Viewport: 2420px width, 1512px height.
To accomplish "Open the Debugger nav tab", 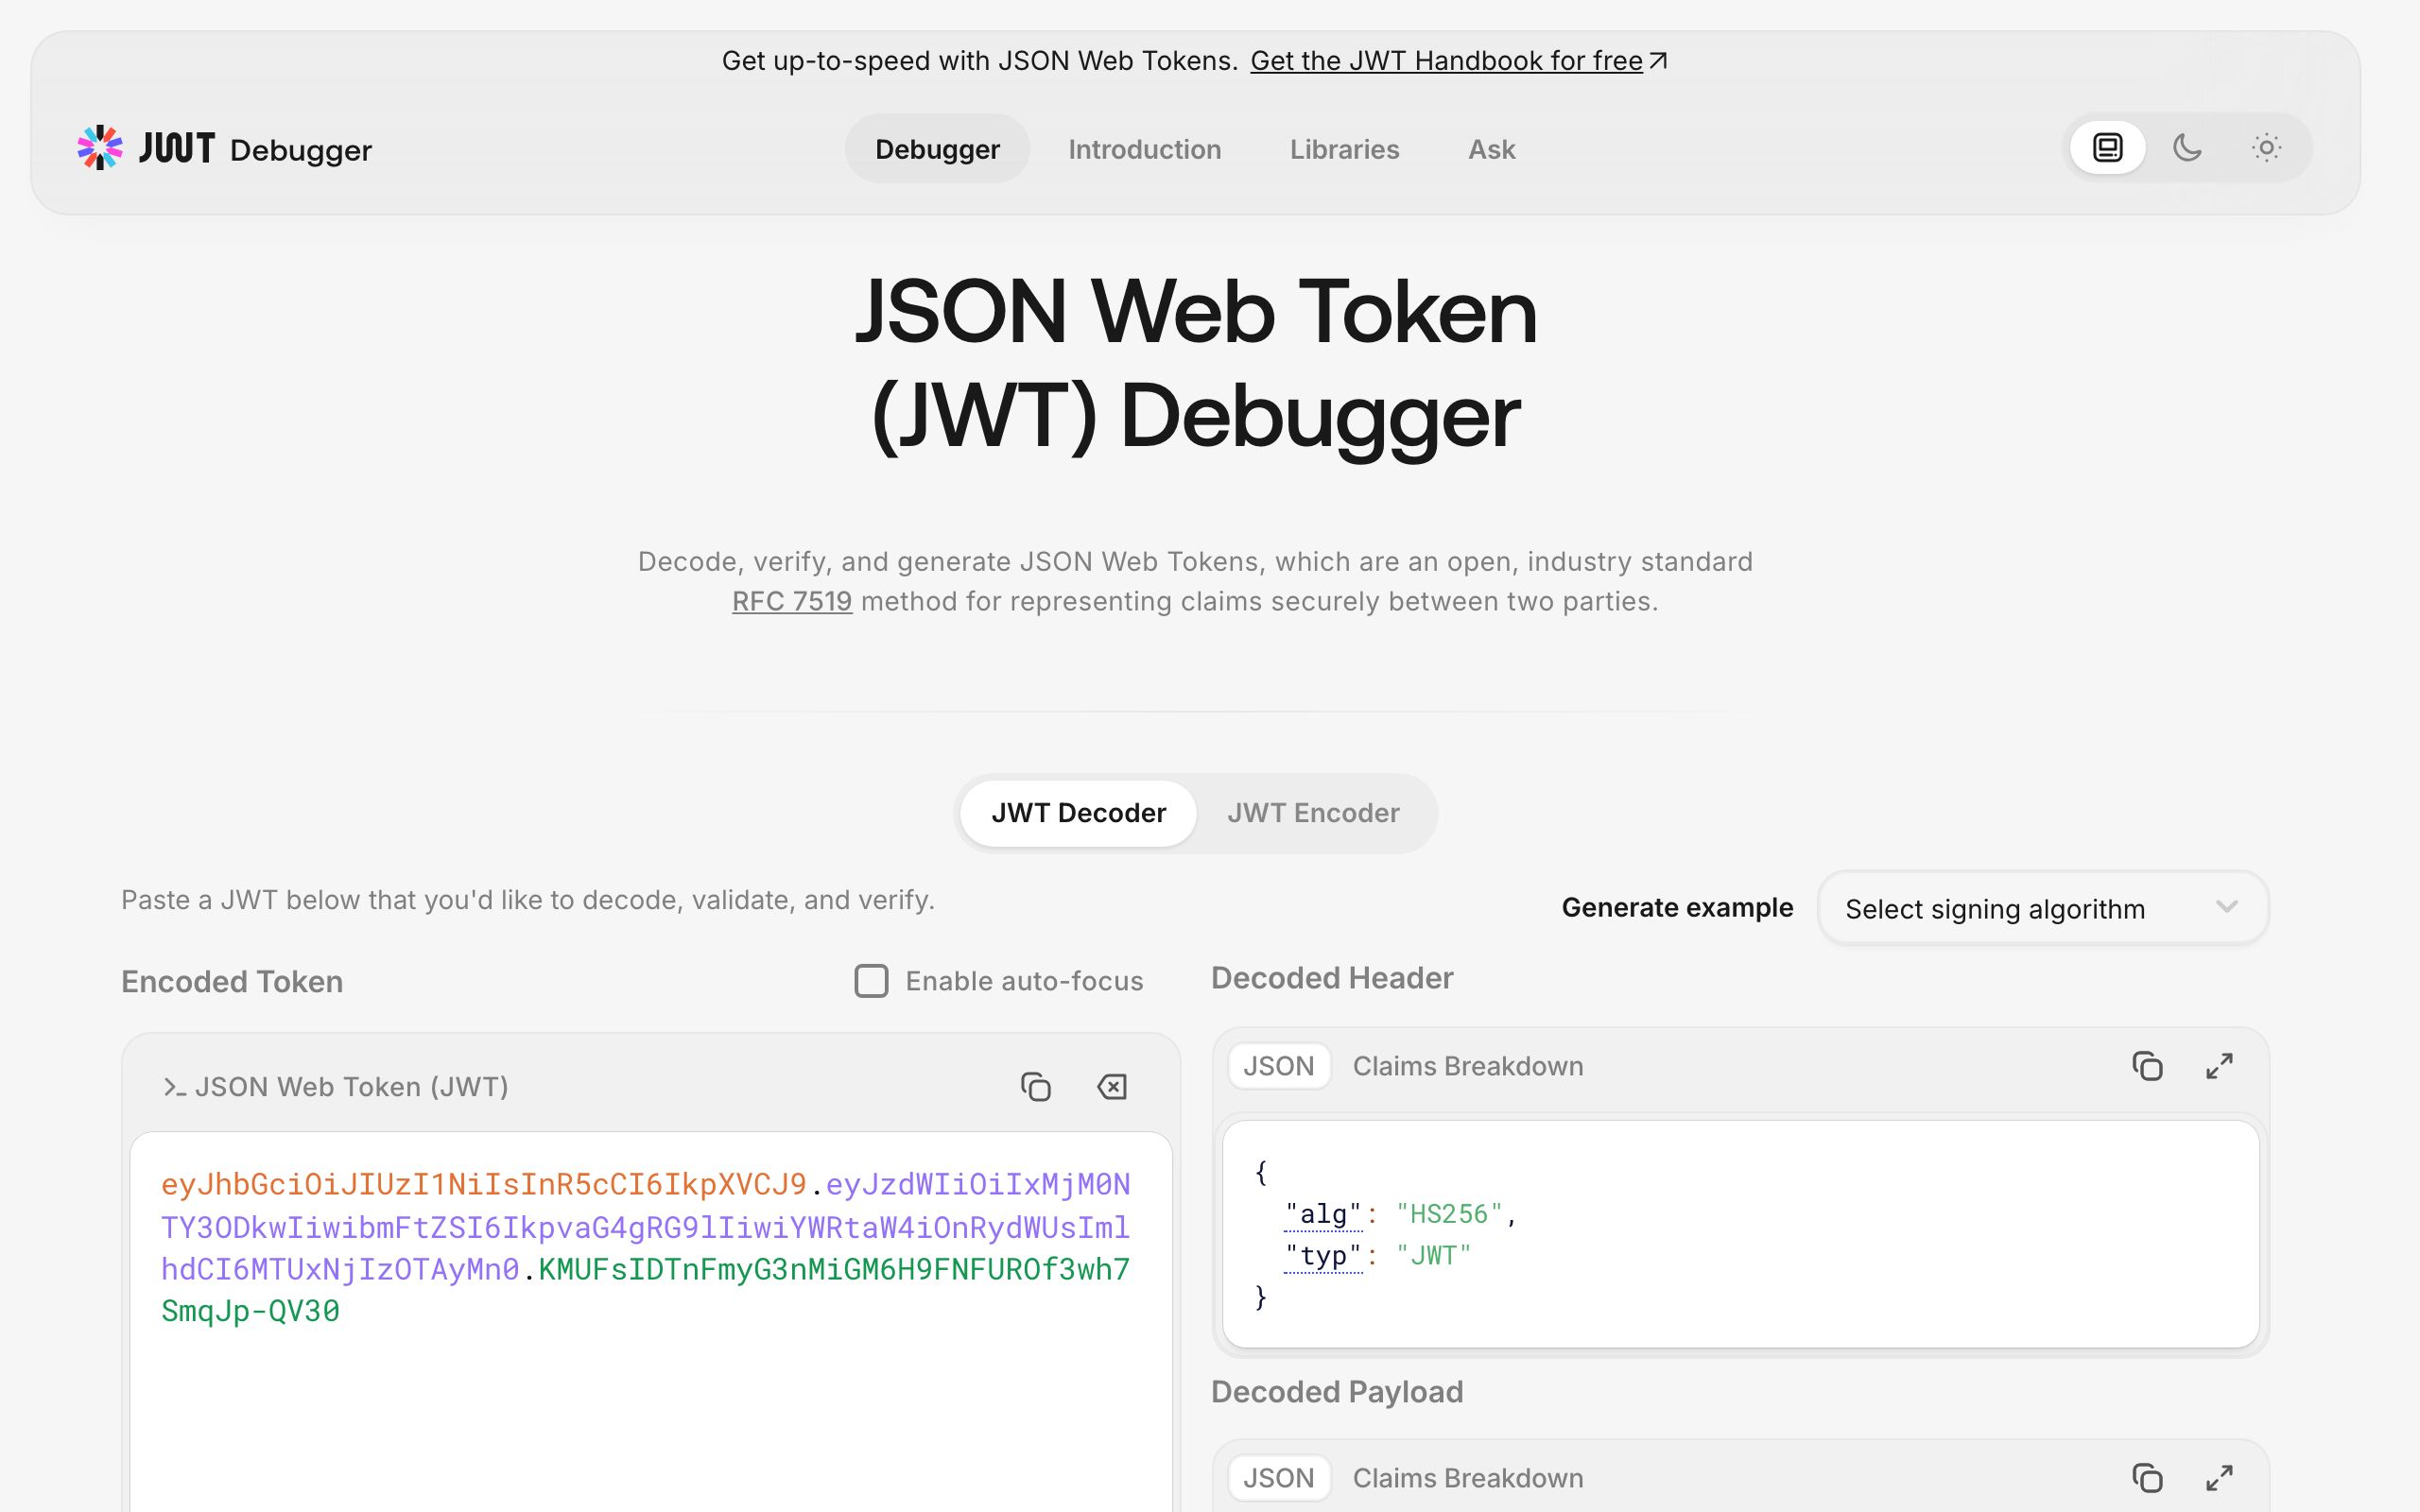I will coord(937,149).
